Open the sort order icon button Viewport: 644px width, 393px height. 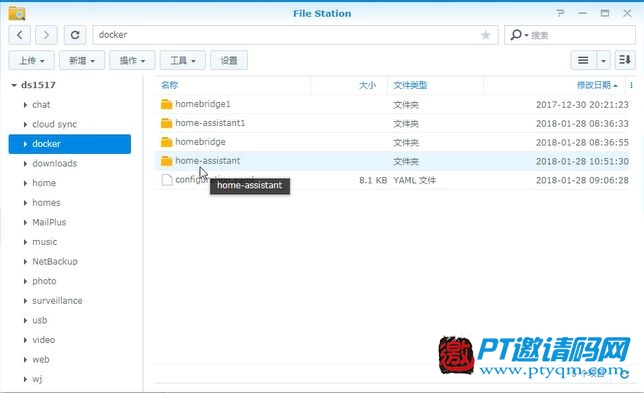pos(625,60)
